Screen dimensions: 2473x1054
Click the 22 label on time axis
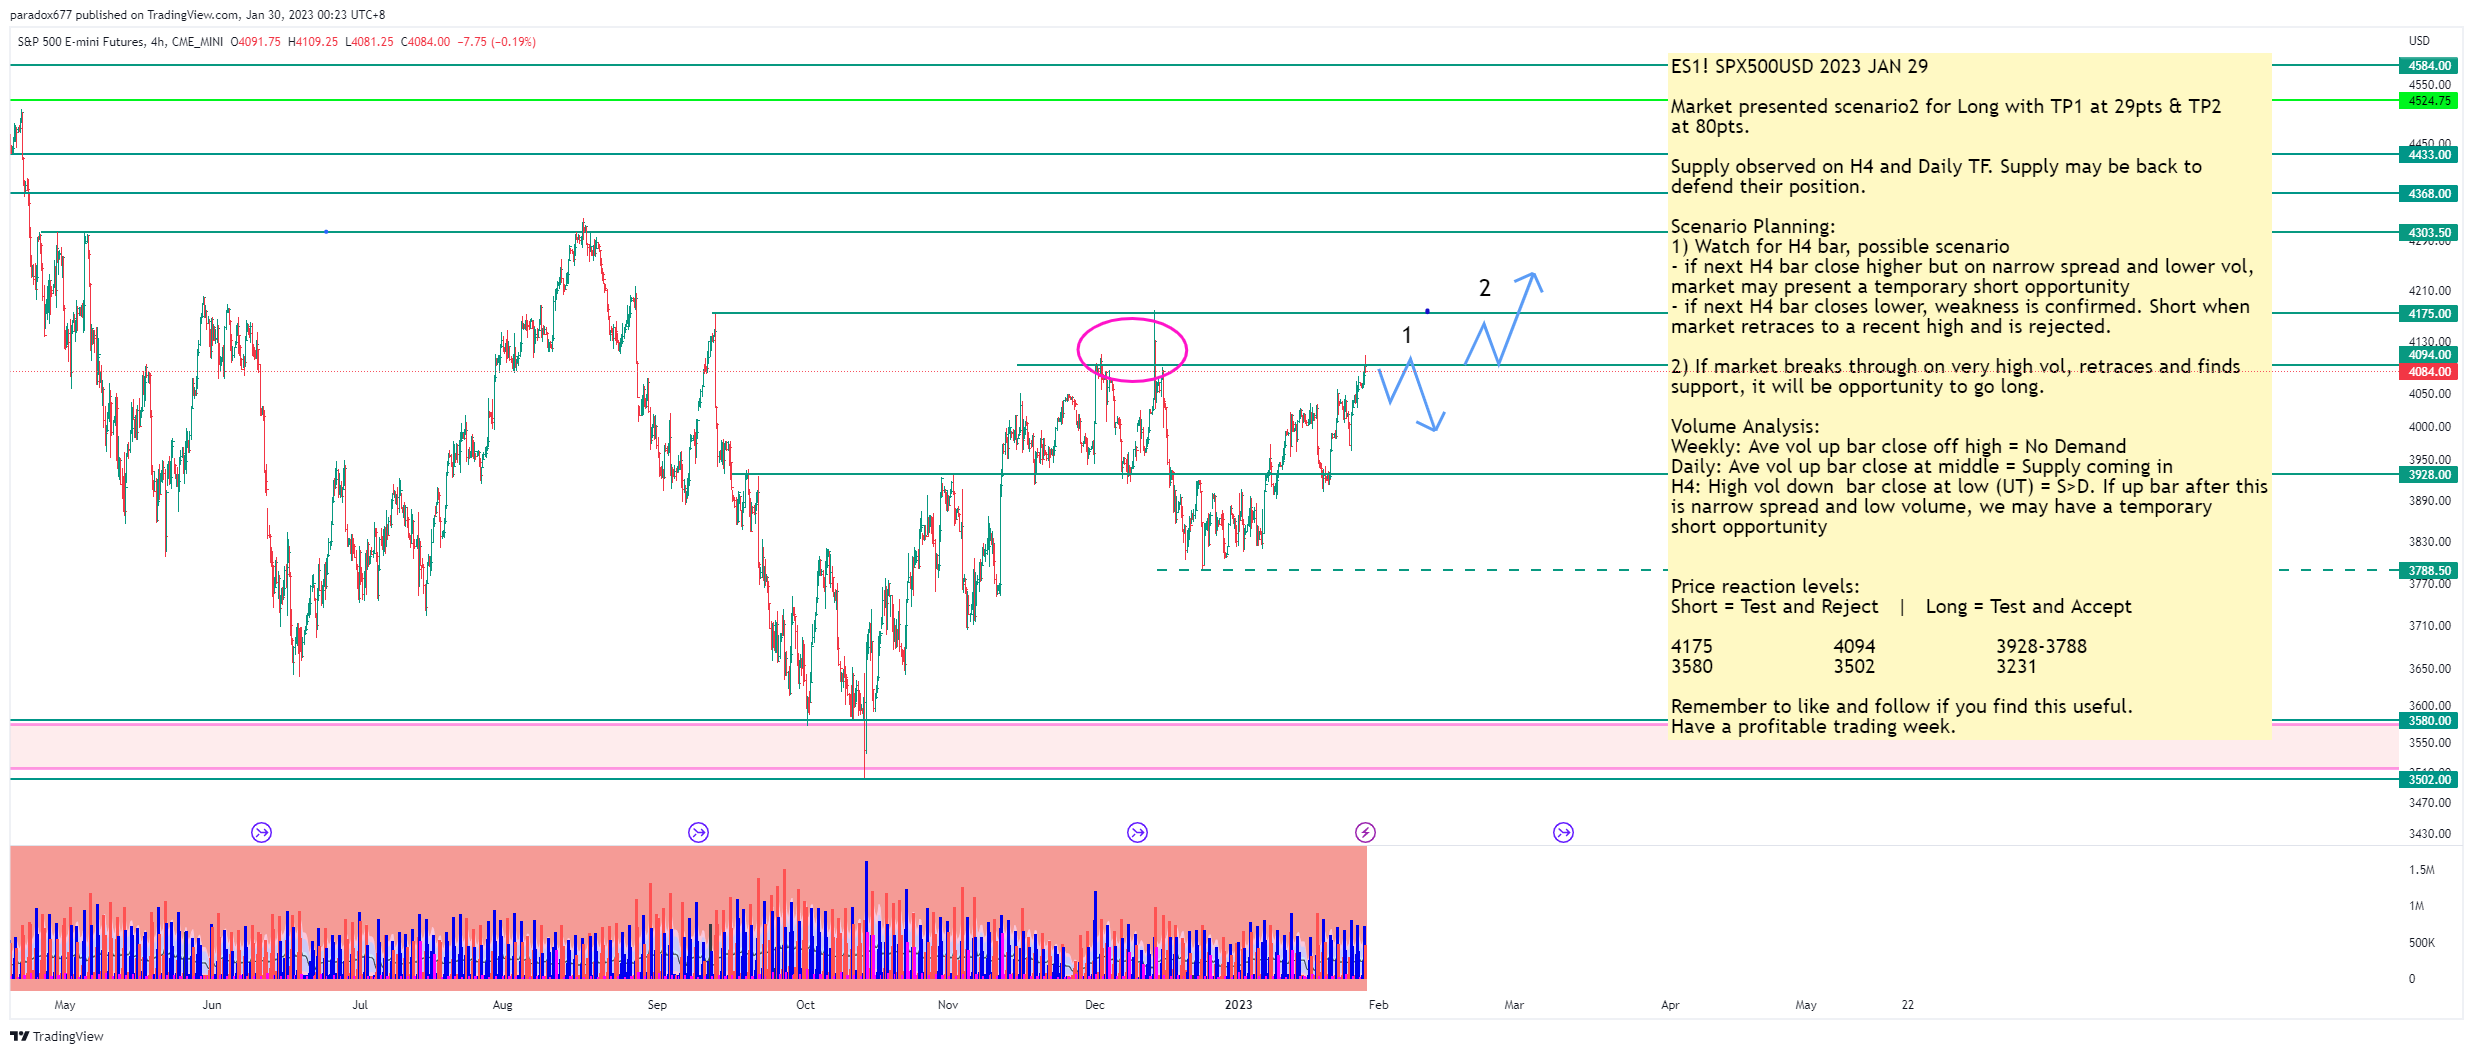click(x=1908, y=1005)
